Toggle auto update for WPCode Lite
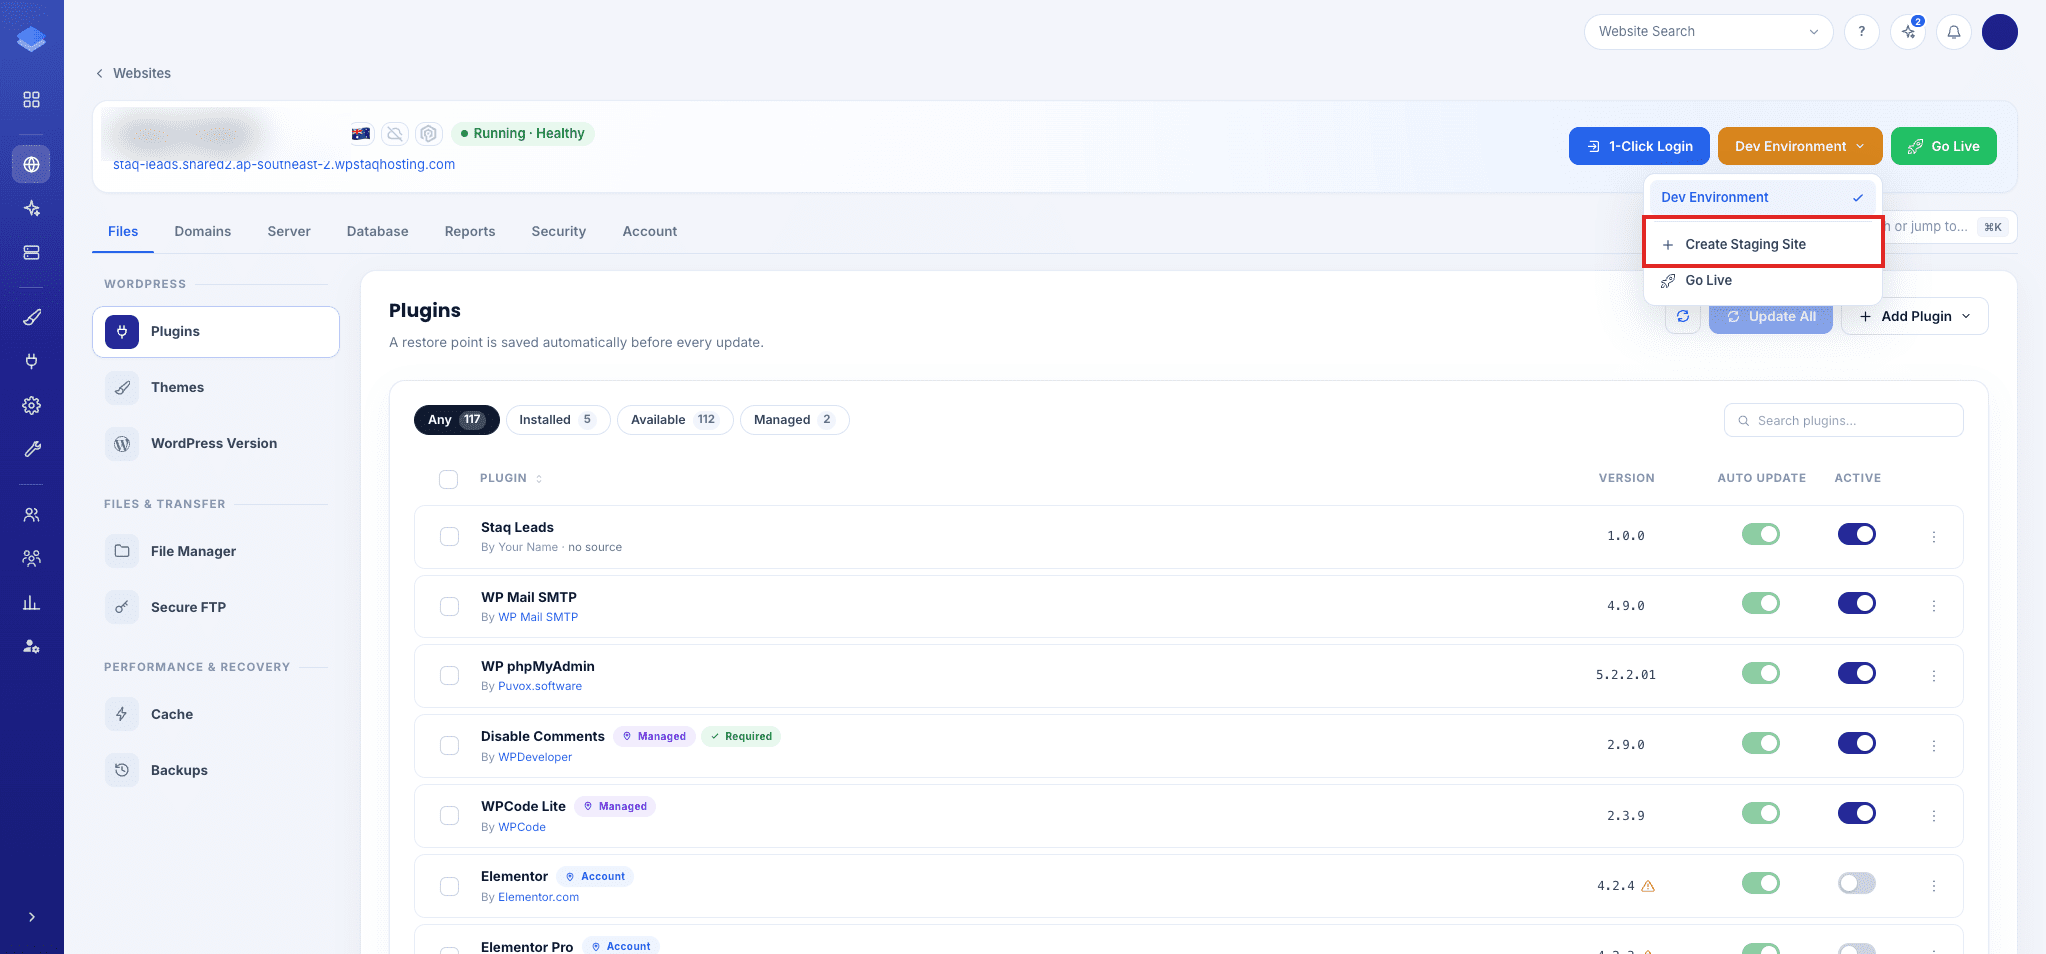The height and width of the screenshot is (954, 2046). [1760, 813]
